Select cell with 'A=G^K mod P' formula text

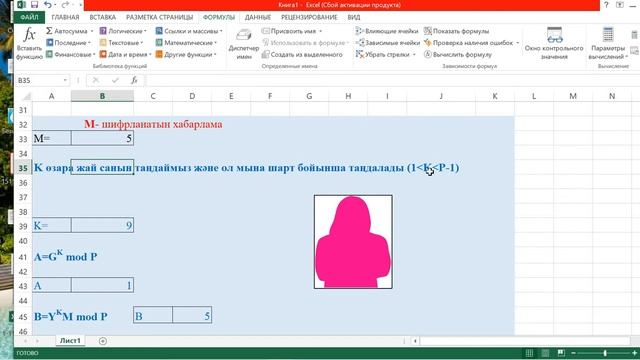coord(66,256)
